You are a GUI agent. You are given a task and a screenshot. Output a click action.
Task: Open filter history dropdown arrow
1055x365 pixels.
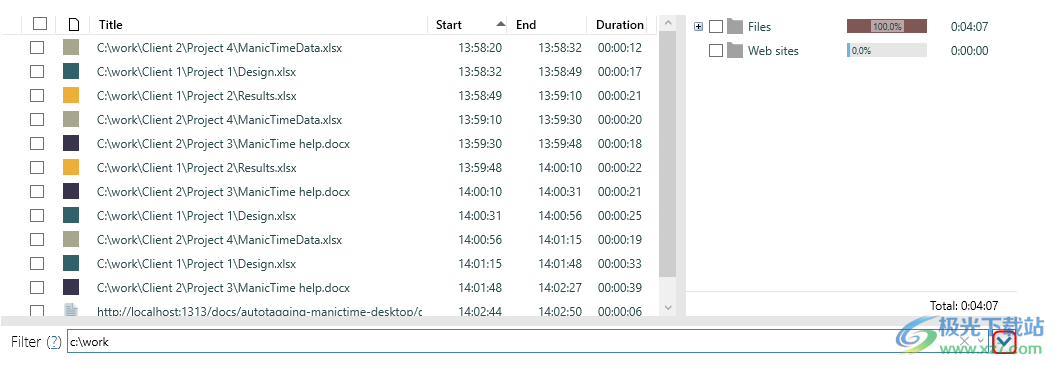tap(981, 342)
